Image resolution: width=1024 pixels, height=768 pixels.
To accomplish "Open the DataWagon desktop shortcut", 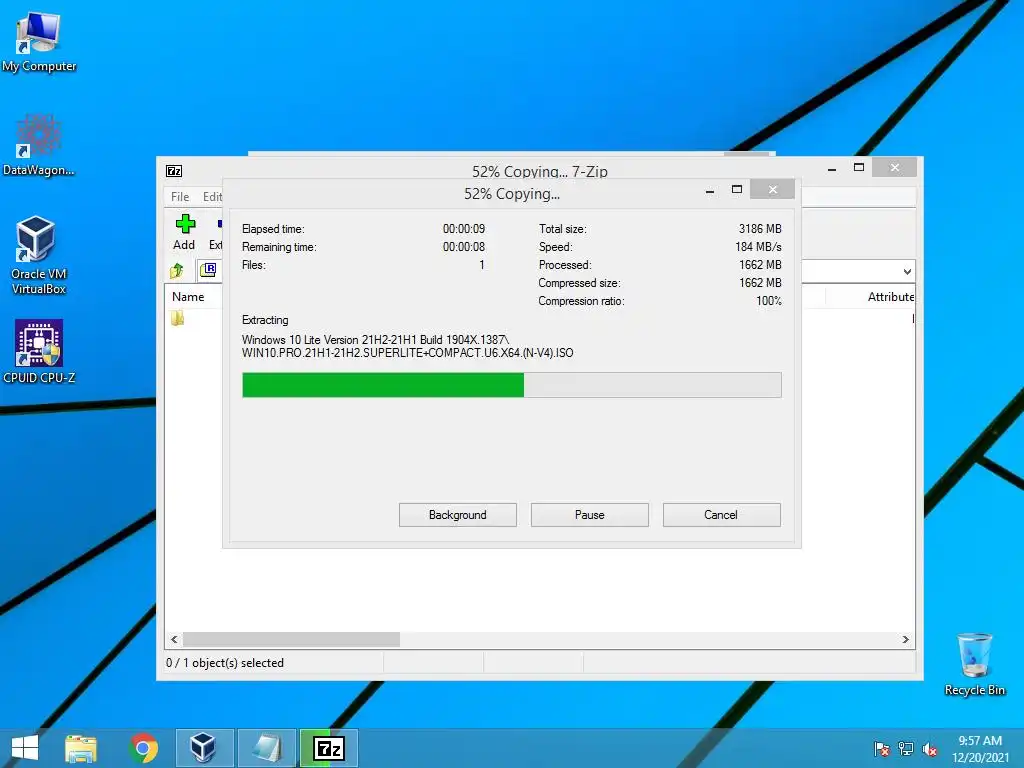I will click(x=39, y=145).
